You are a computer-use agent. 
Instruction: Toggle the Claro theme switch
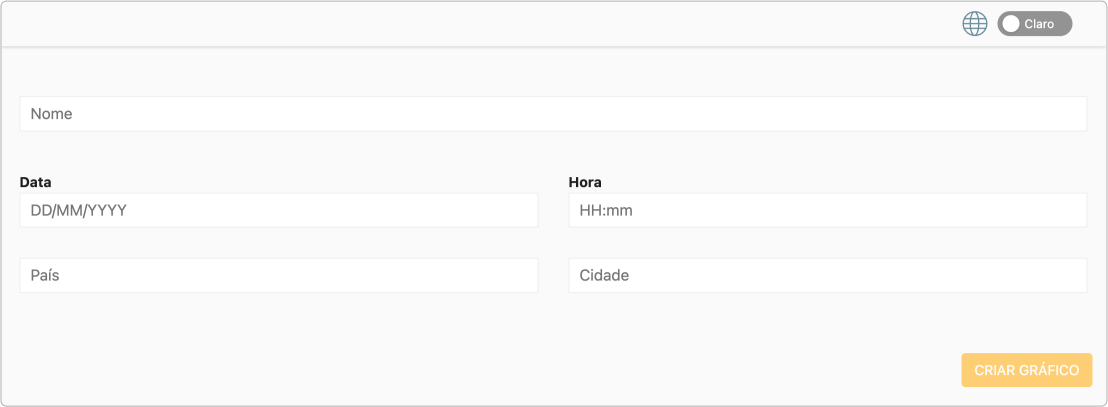tap(1034, 24)
